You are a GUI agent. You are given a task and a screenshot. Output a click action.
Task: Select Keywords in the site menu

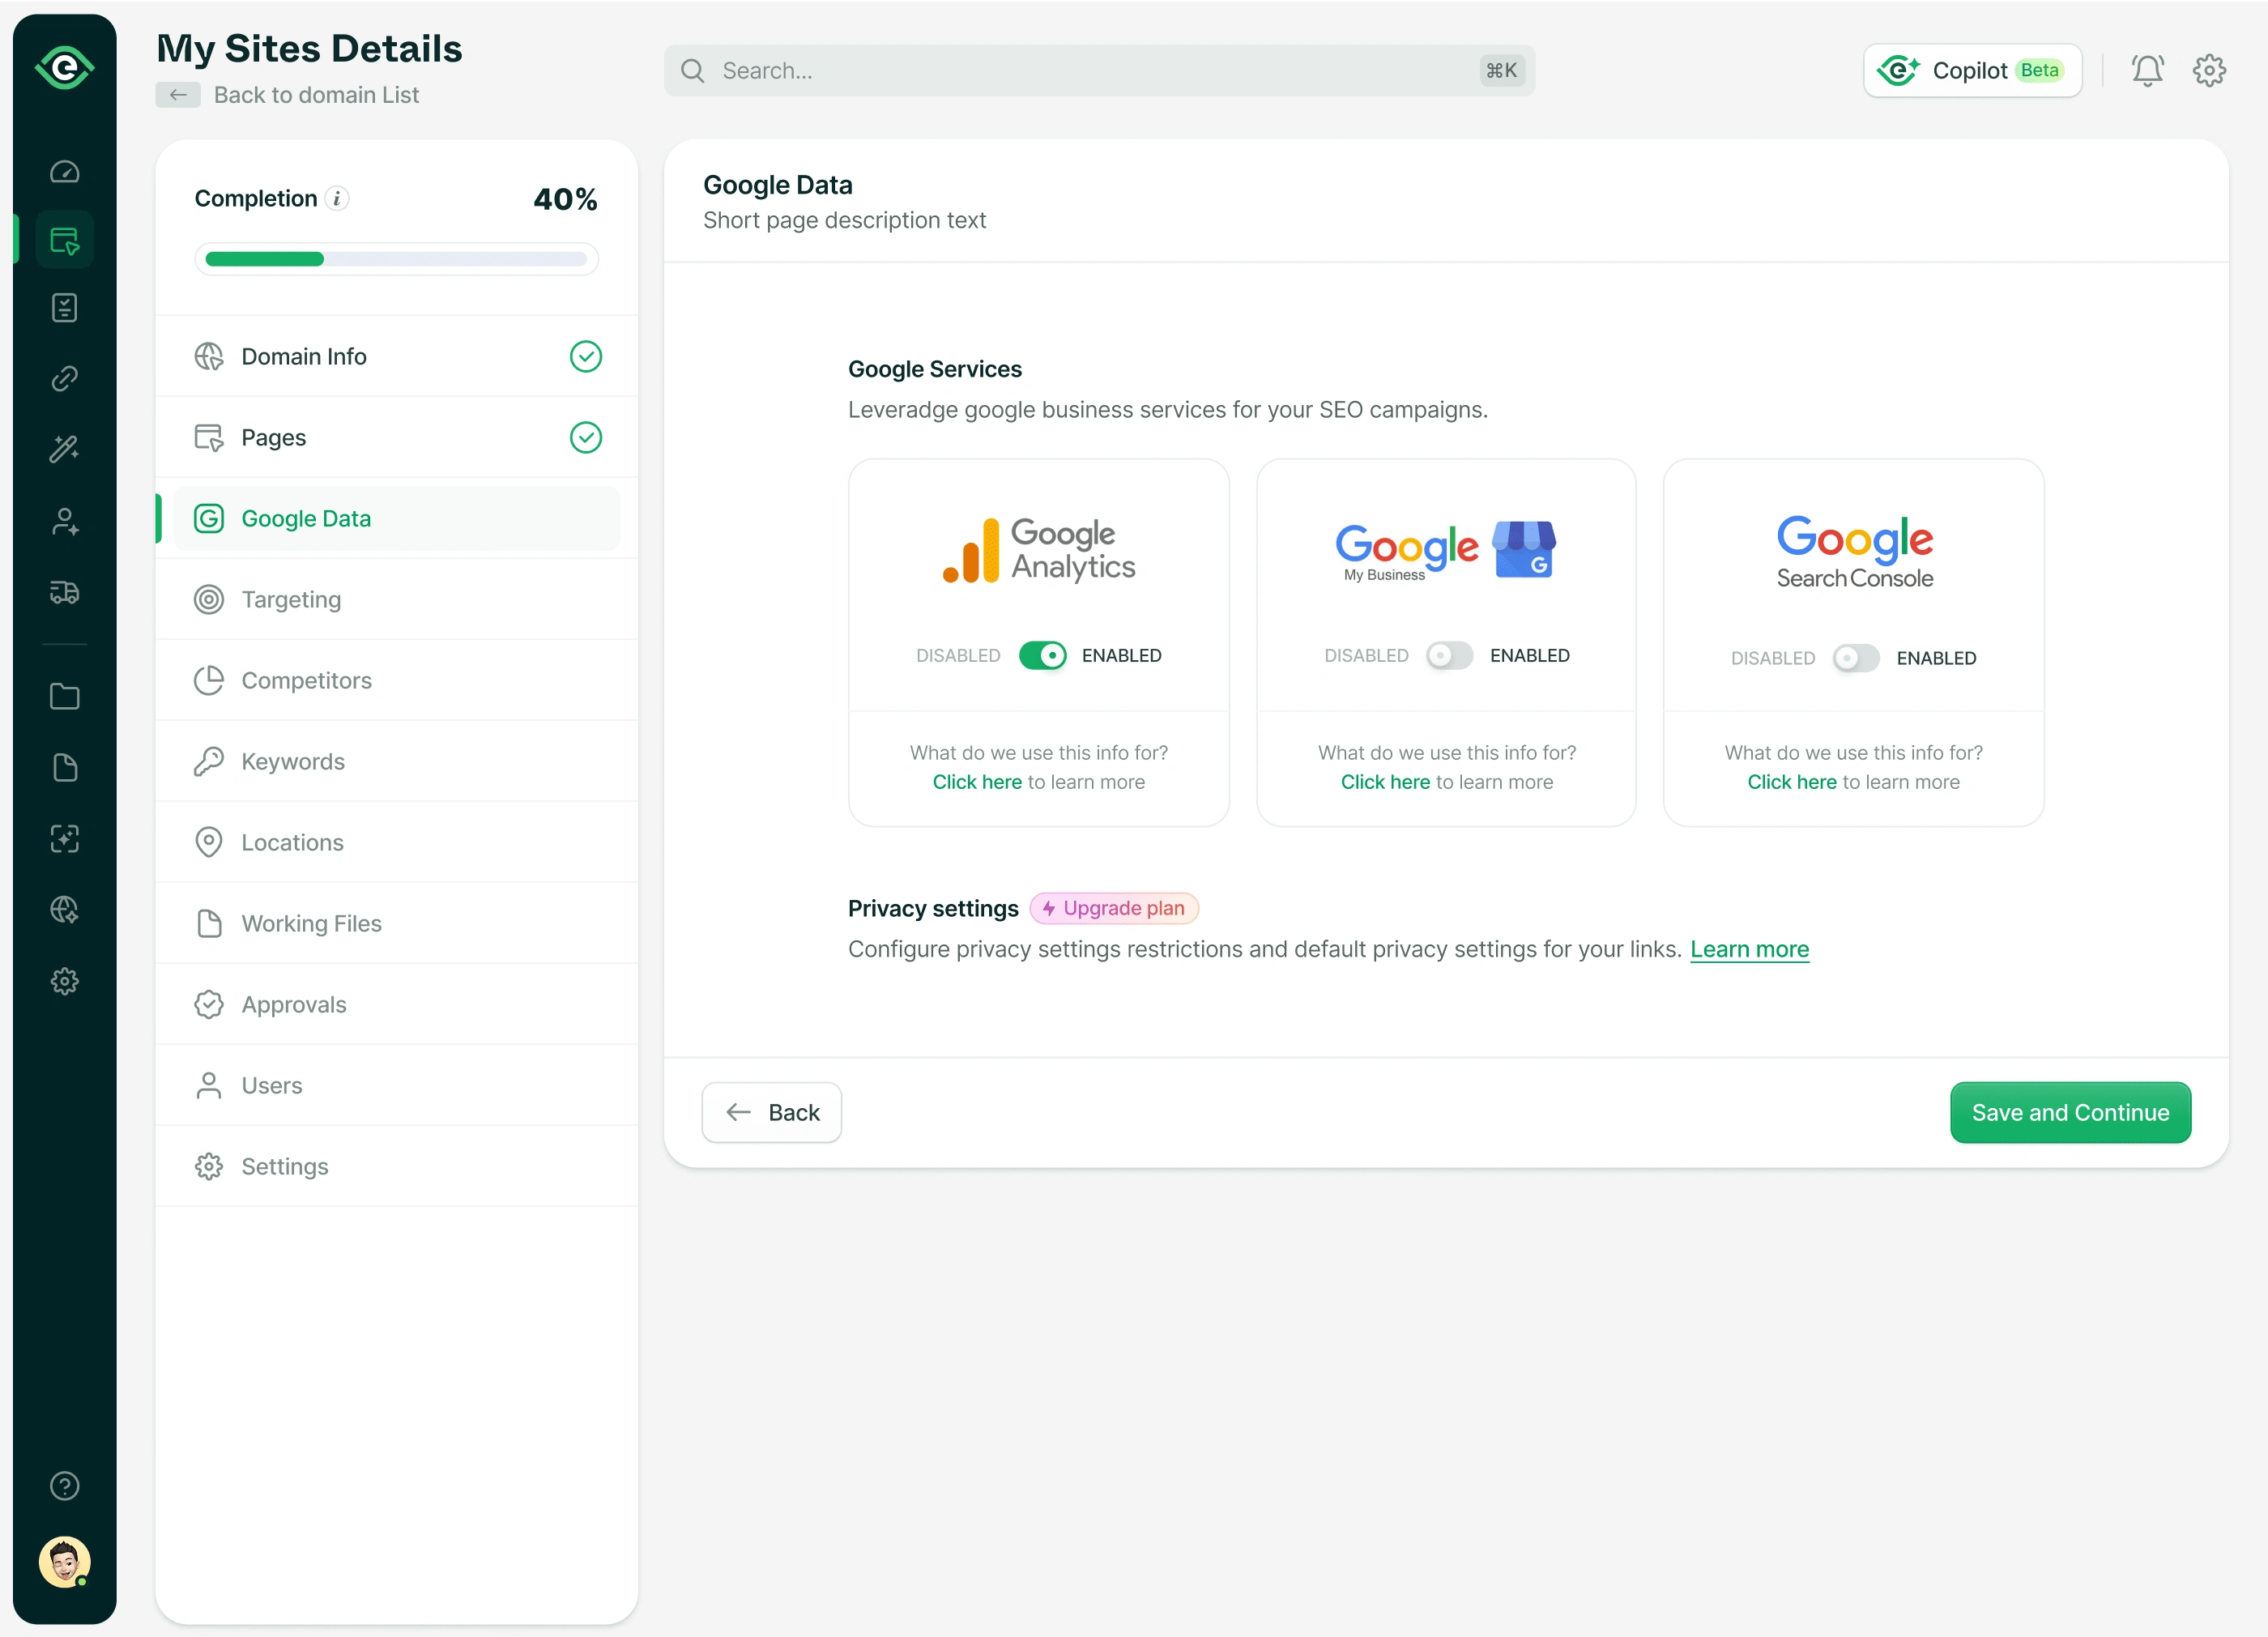coord(293,761)
